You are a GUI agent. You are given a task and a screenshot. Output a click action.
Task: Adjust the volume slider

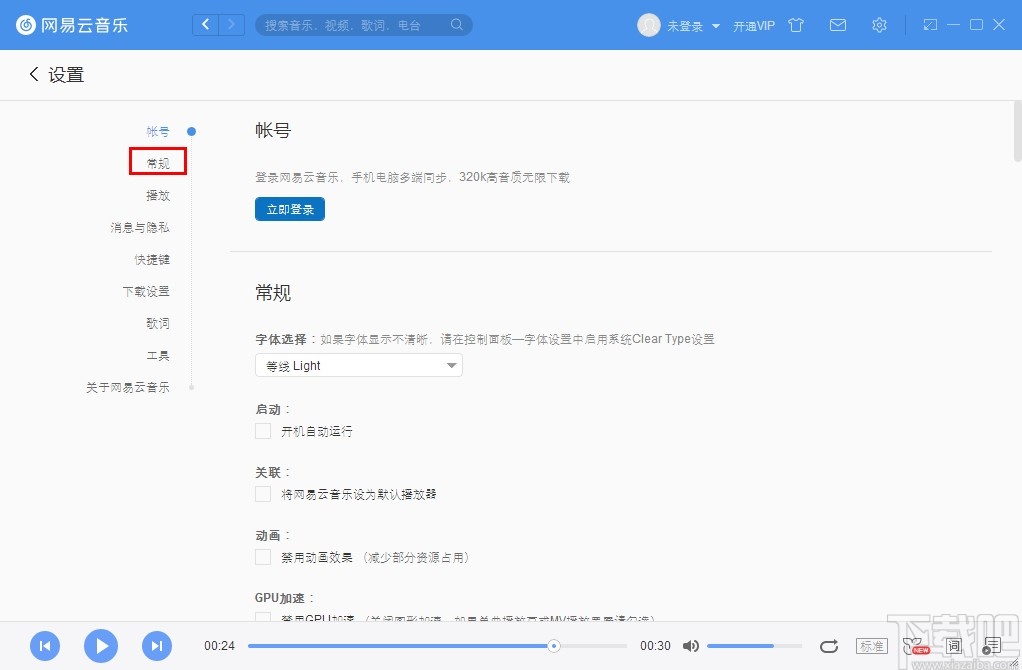coord(754,646)
